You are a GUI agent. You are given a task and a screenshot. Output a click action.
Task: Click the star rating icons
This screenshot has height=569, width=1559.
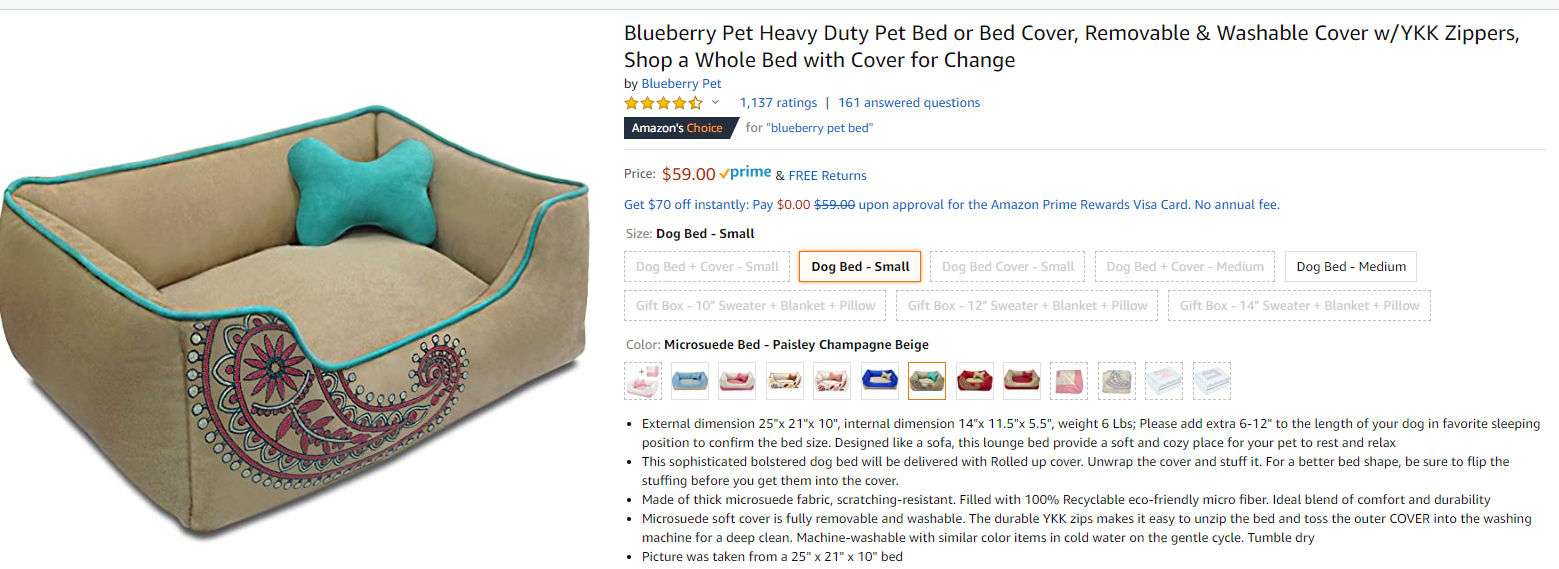click(663, 103)
